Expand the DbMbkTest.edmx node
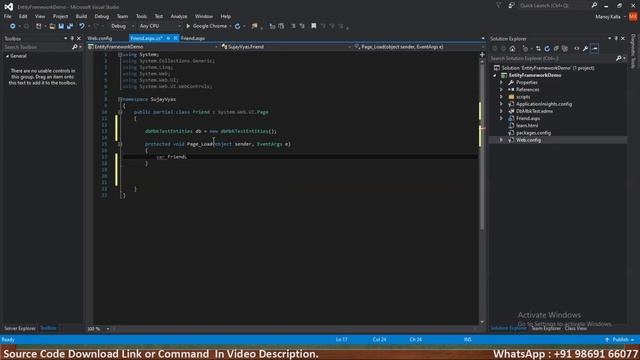Image resolution: width=640 pixels, height=360 pixels. pos(501,111)
